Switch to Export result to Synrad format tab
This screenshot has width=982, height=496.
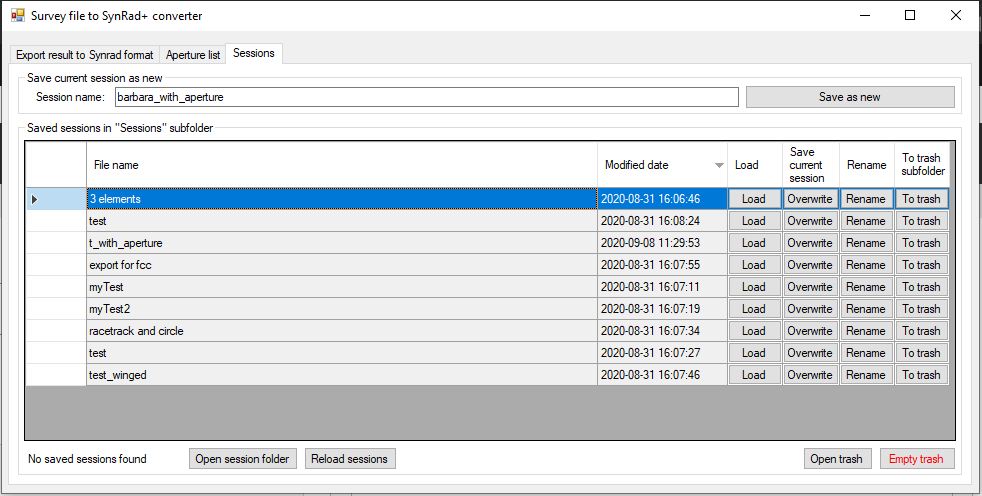[x=85, y=55]
